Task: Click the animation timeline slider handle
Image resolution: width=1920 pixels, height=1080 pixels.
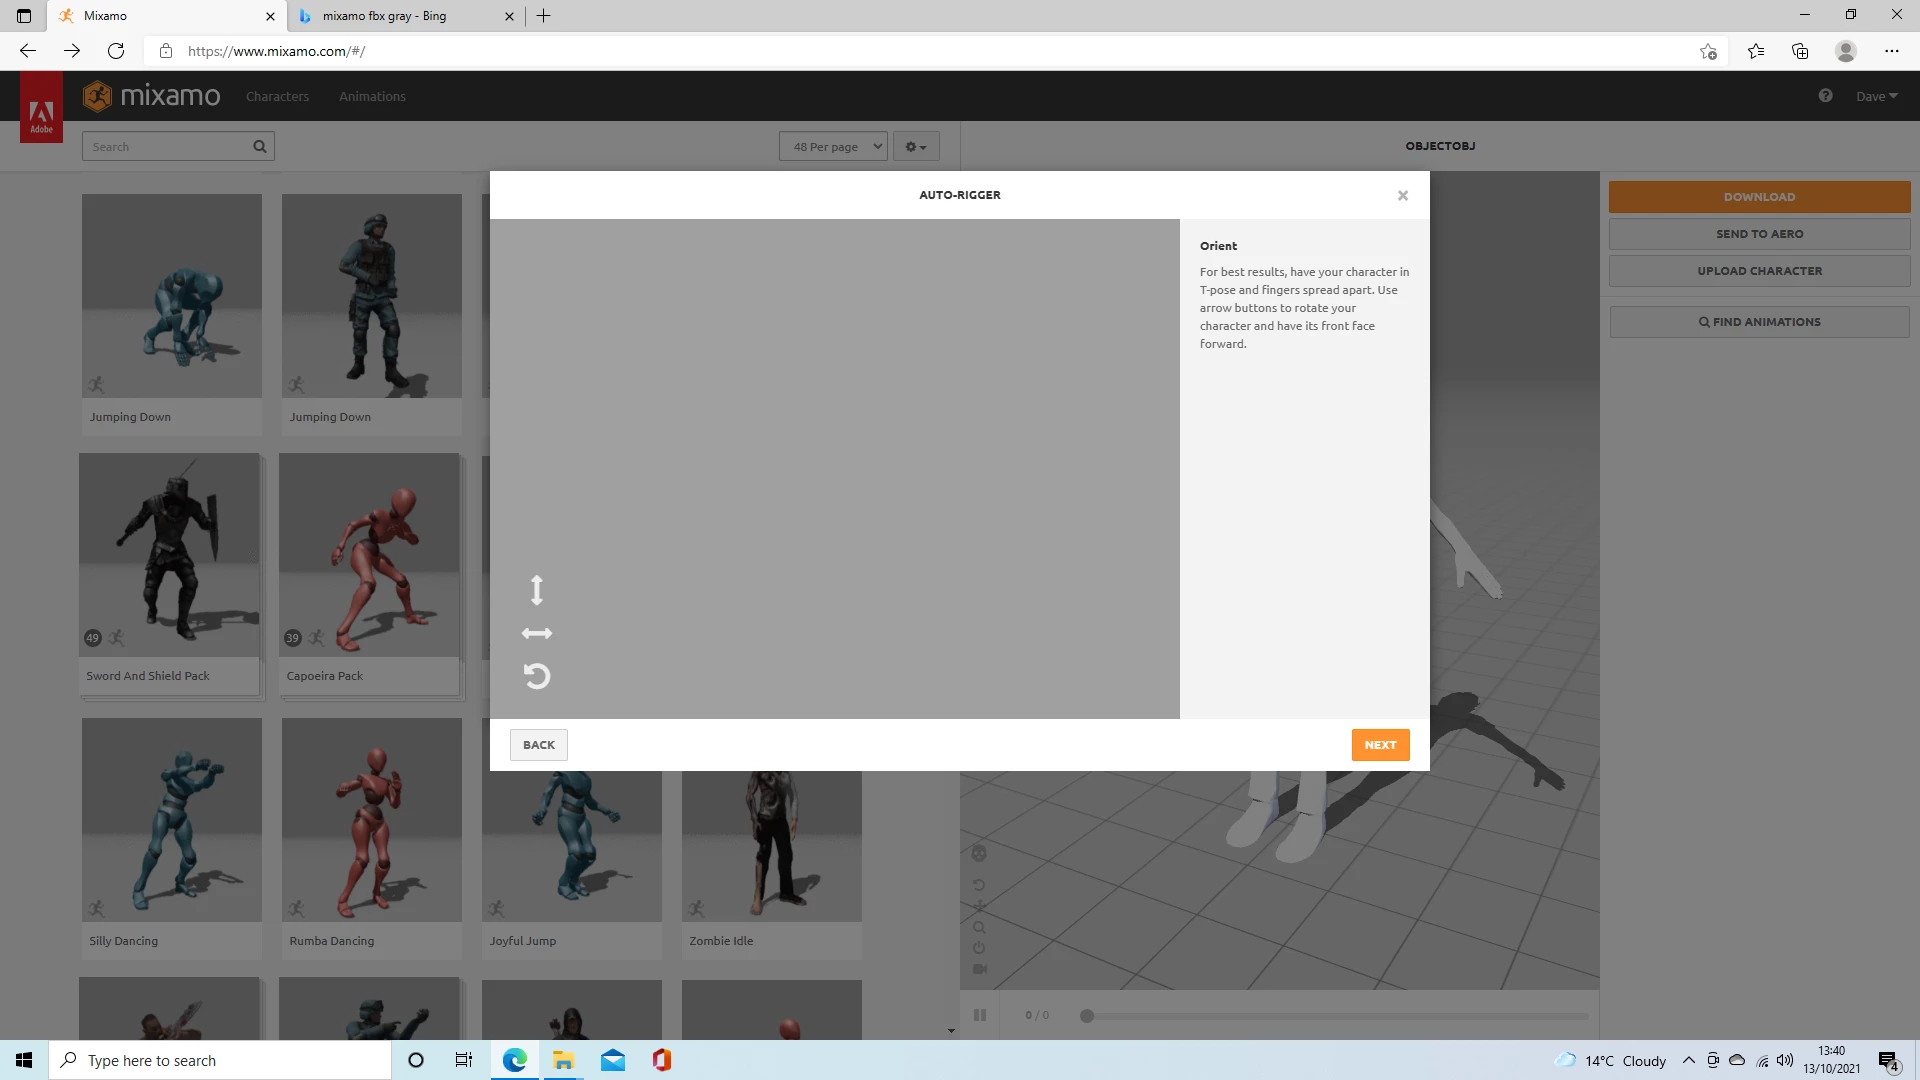Action: tap(1087, 1016)
